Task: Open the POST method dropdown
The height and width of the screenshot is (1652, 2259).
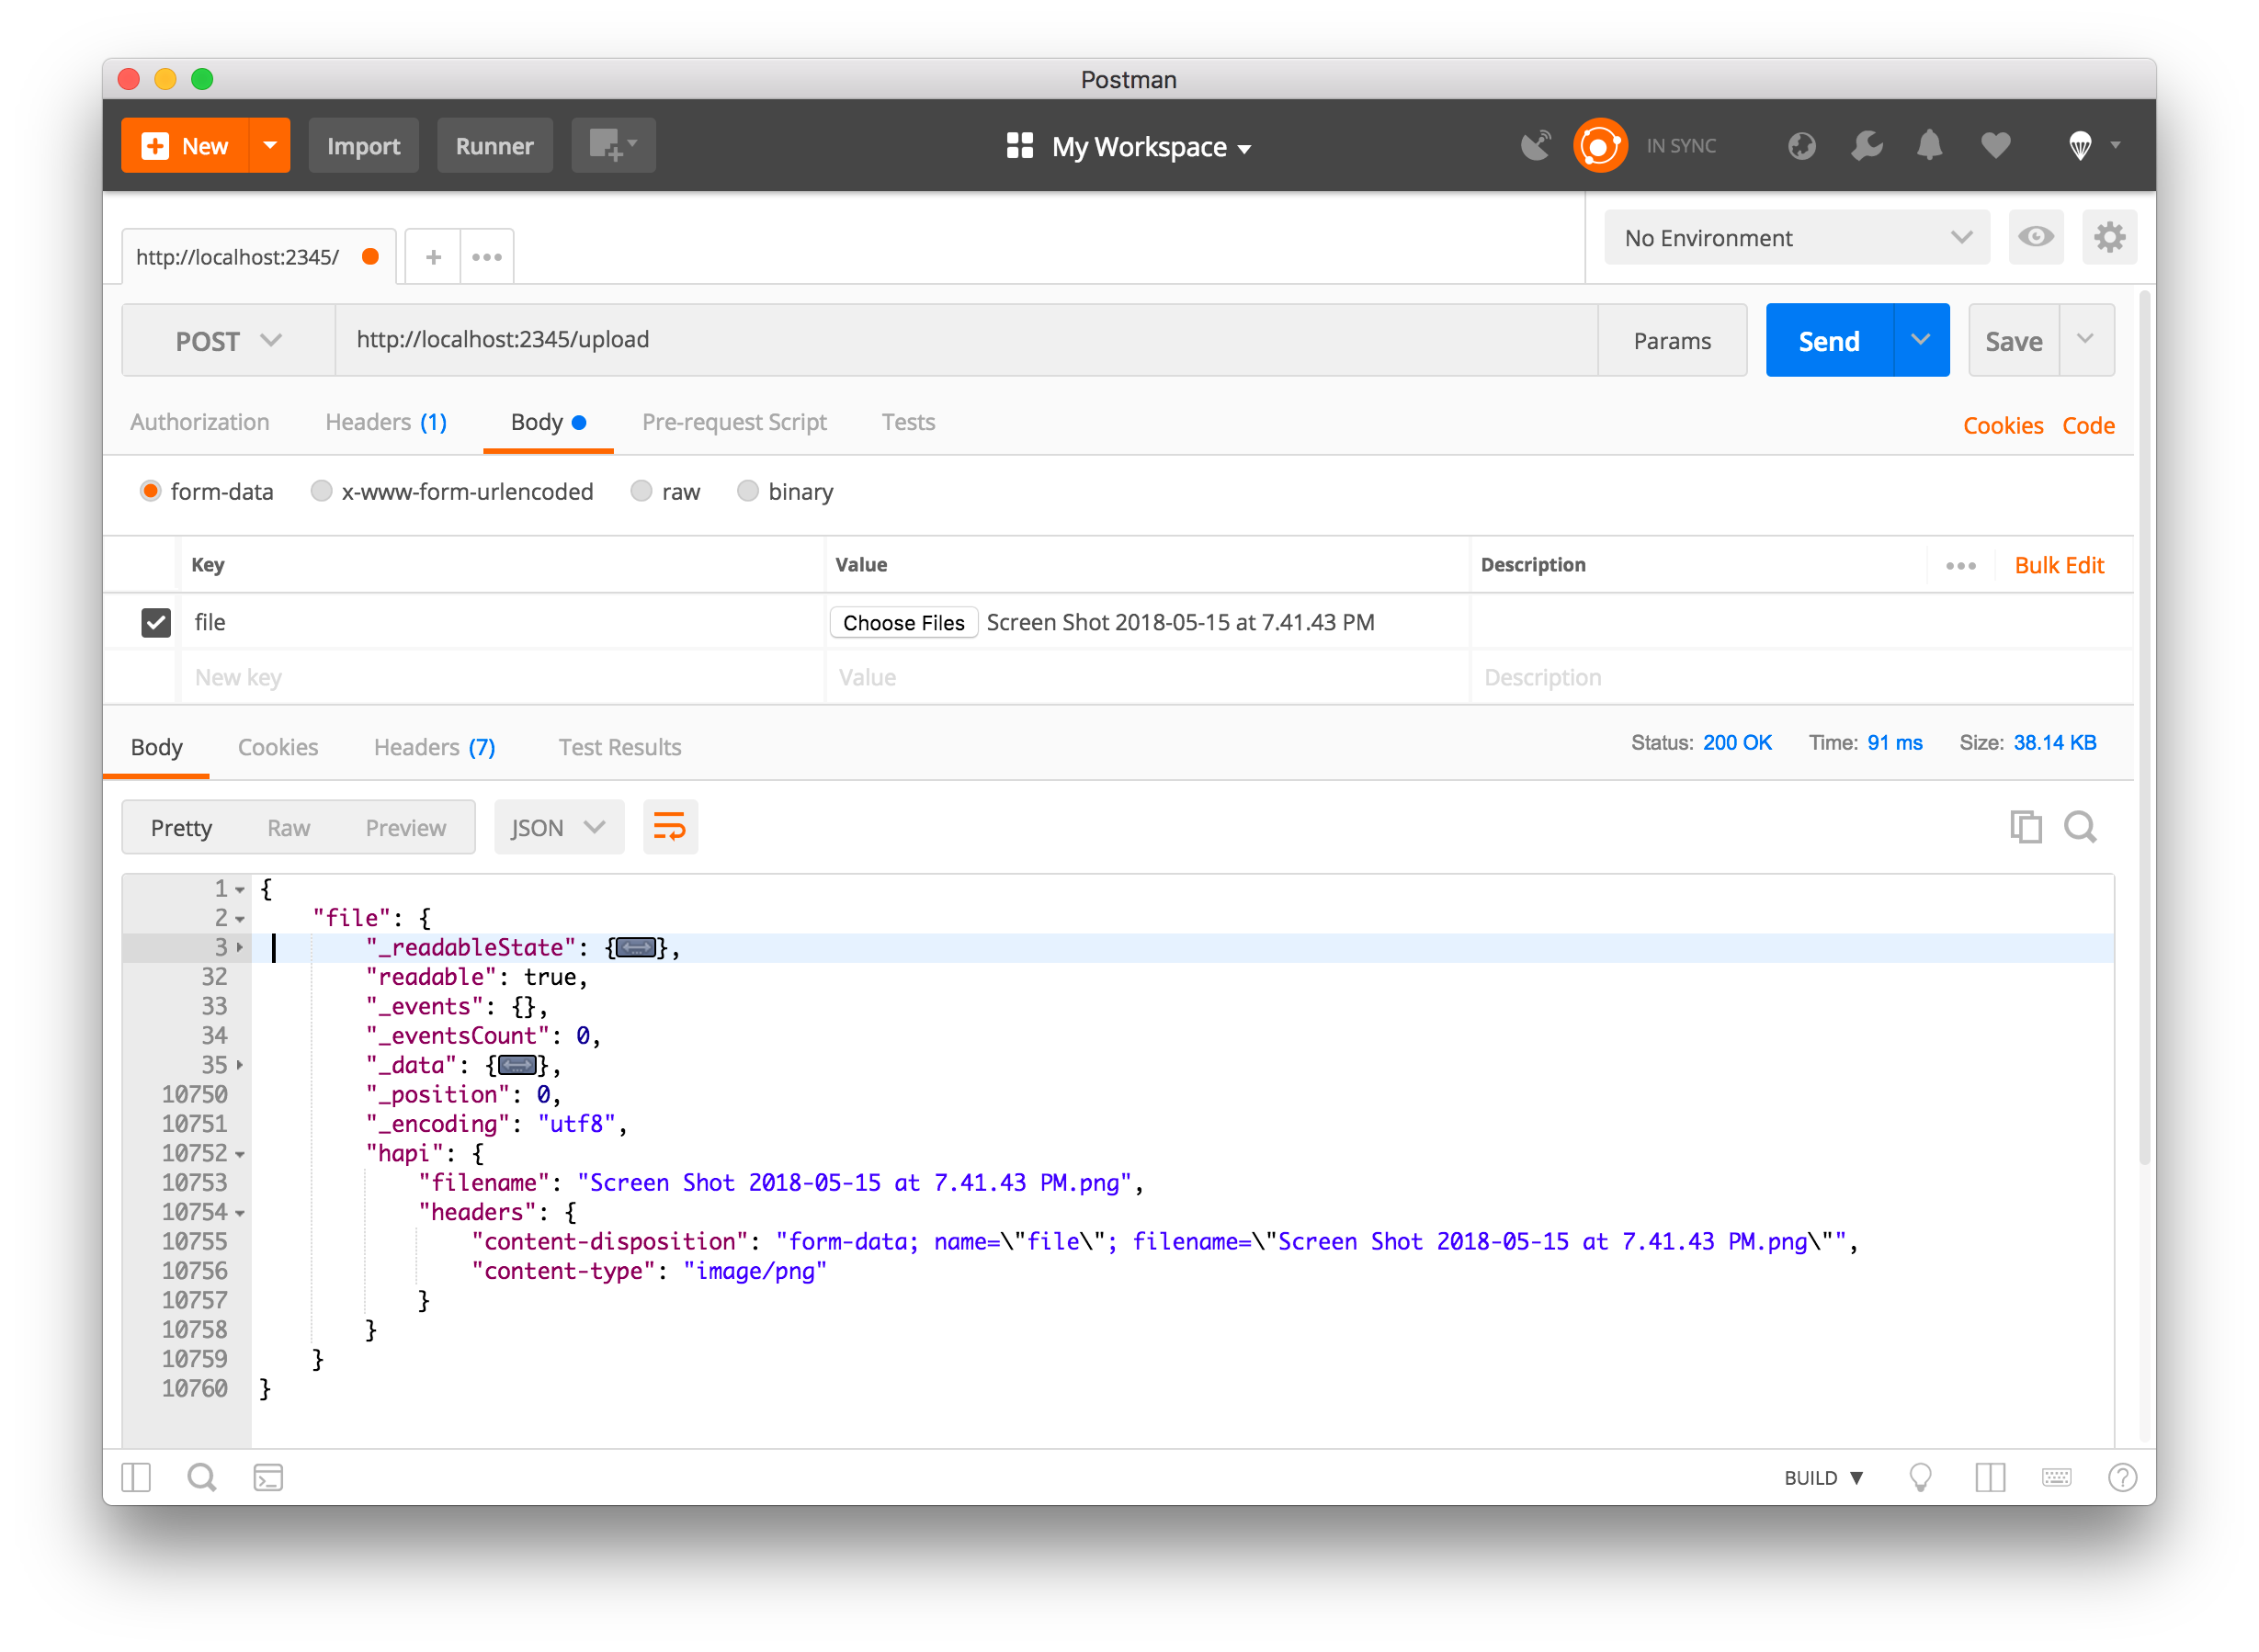Action: tap(228, 341)
